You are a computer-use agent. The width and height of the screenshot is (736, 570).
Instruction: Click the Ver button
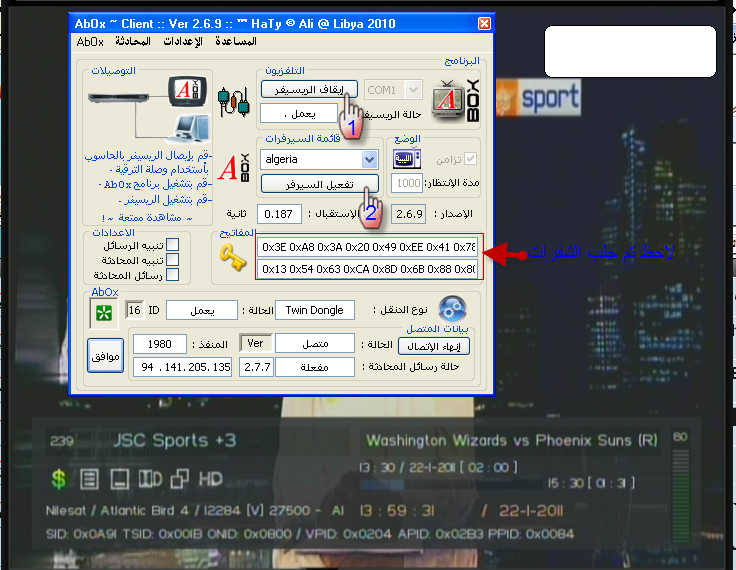[255, 343]
